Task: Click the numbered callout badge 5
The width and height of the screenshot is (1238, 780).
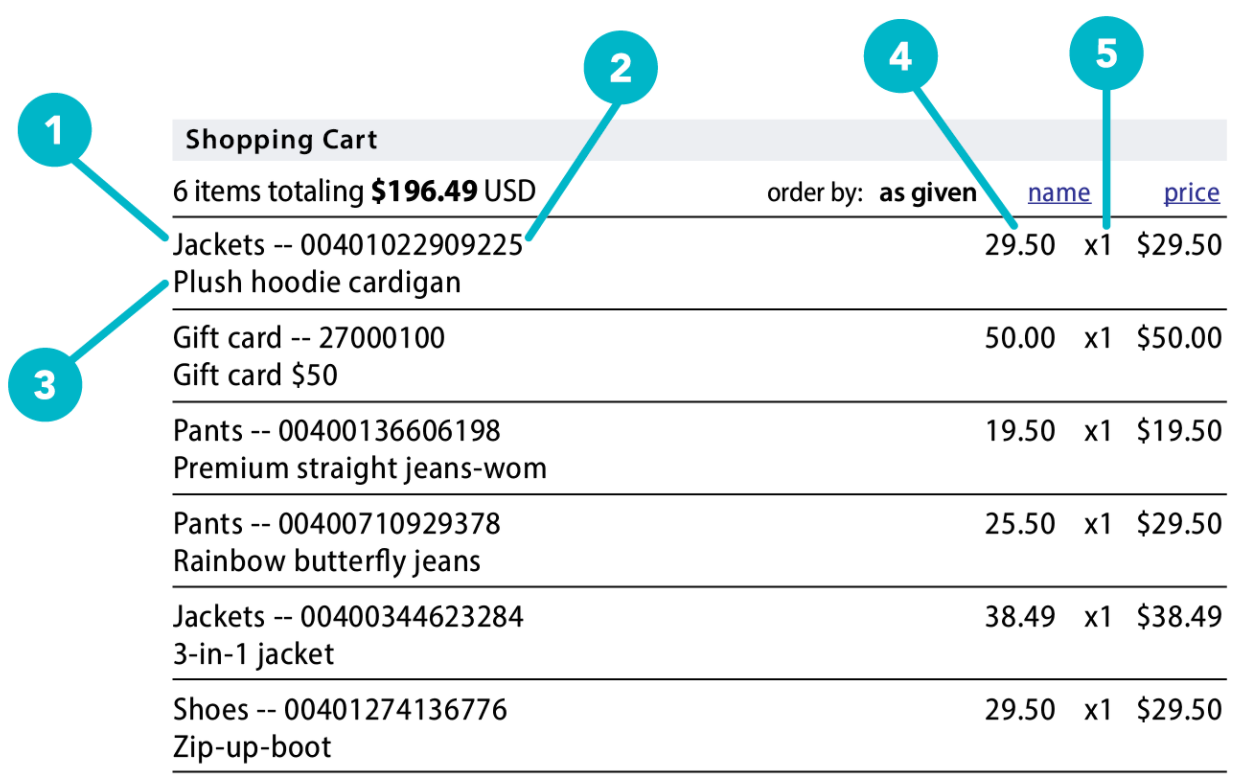Action: 1105,53
